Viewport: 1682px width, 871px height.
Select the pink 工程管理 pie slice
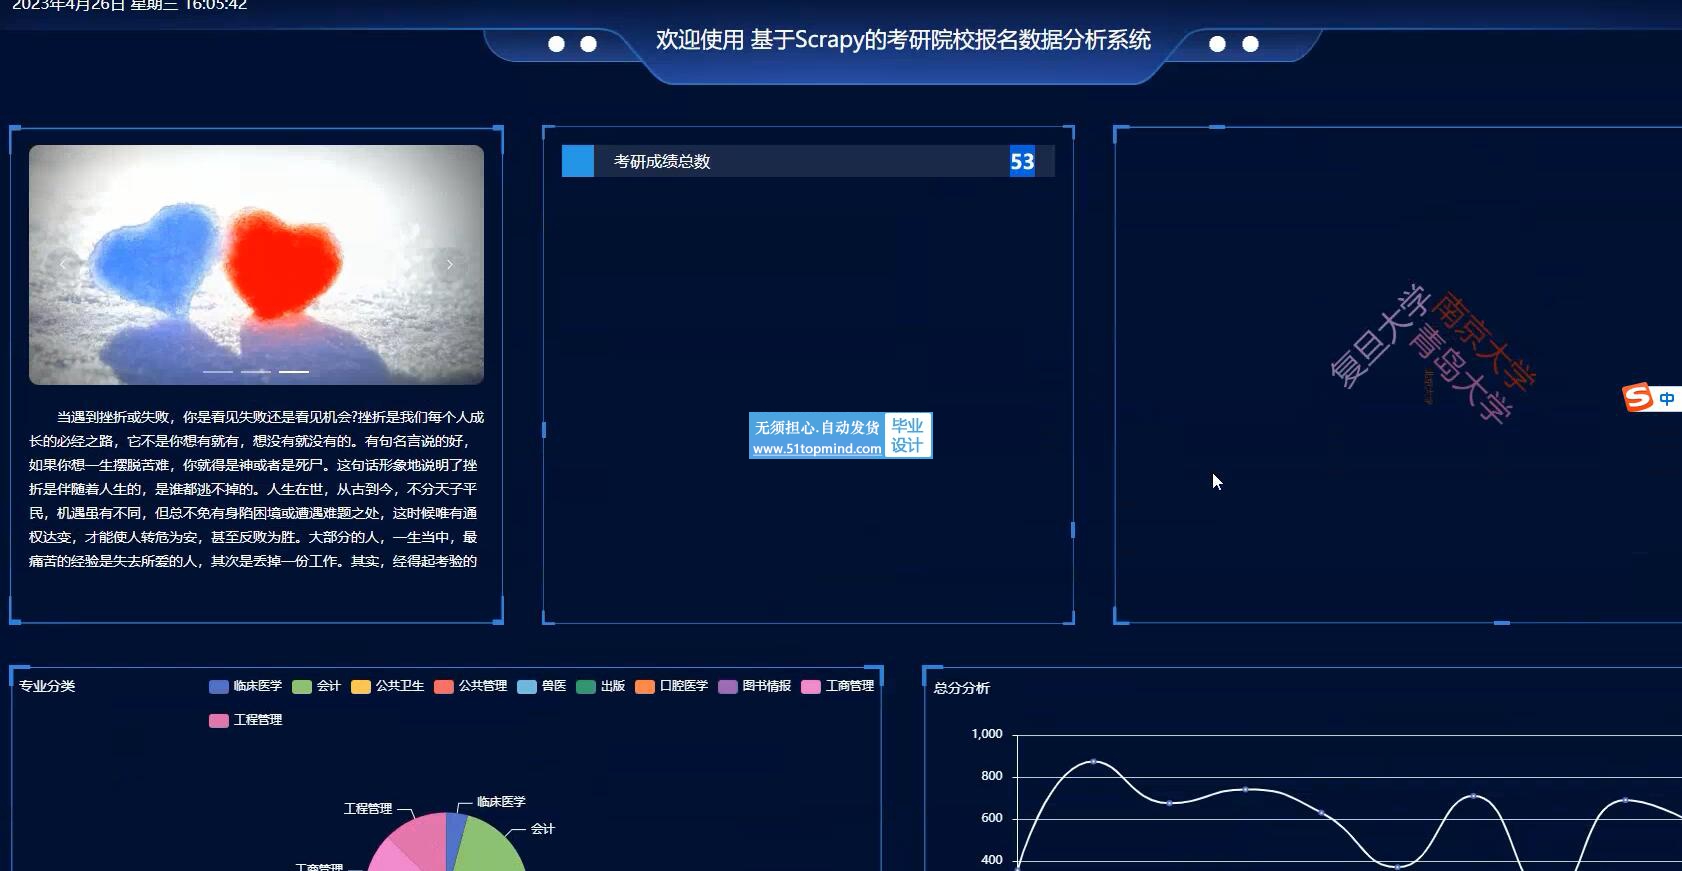click(x=425, y=840)
